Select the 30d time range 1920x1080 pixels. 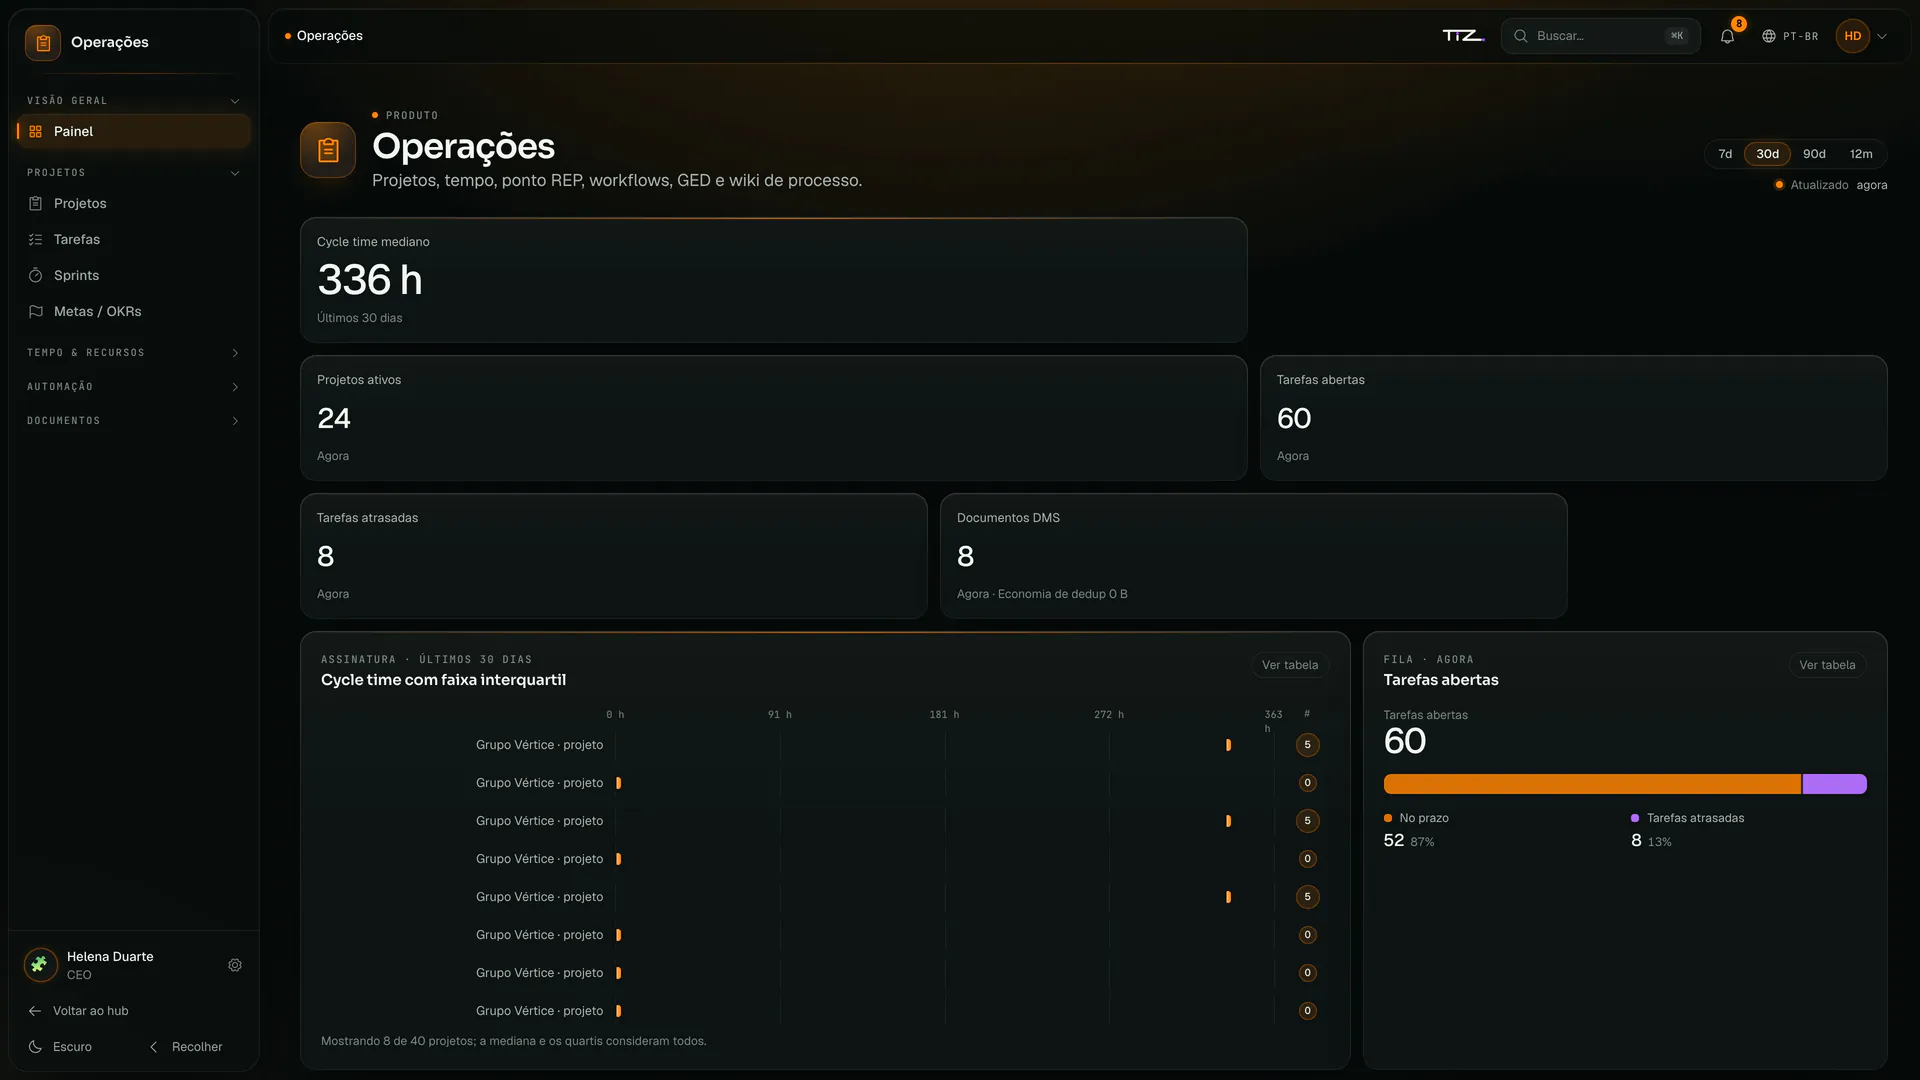click(1767, 154)
